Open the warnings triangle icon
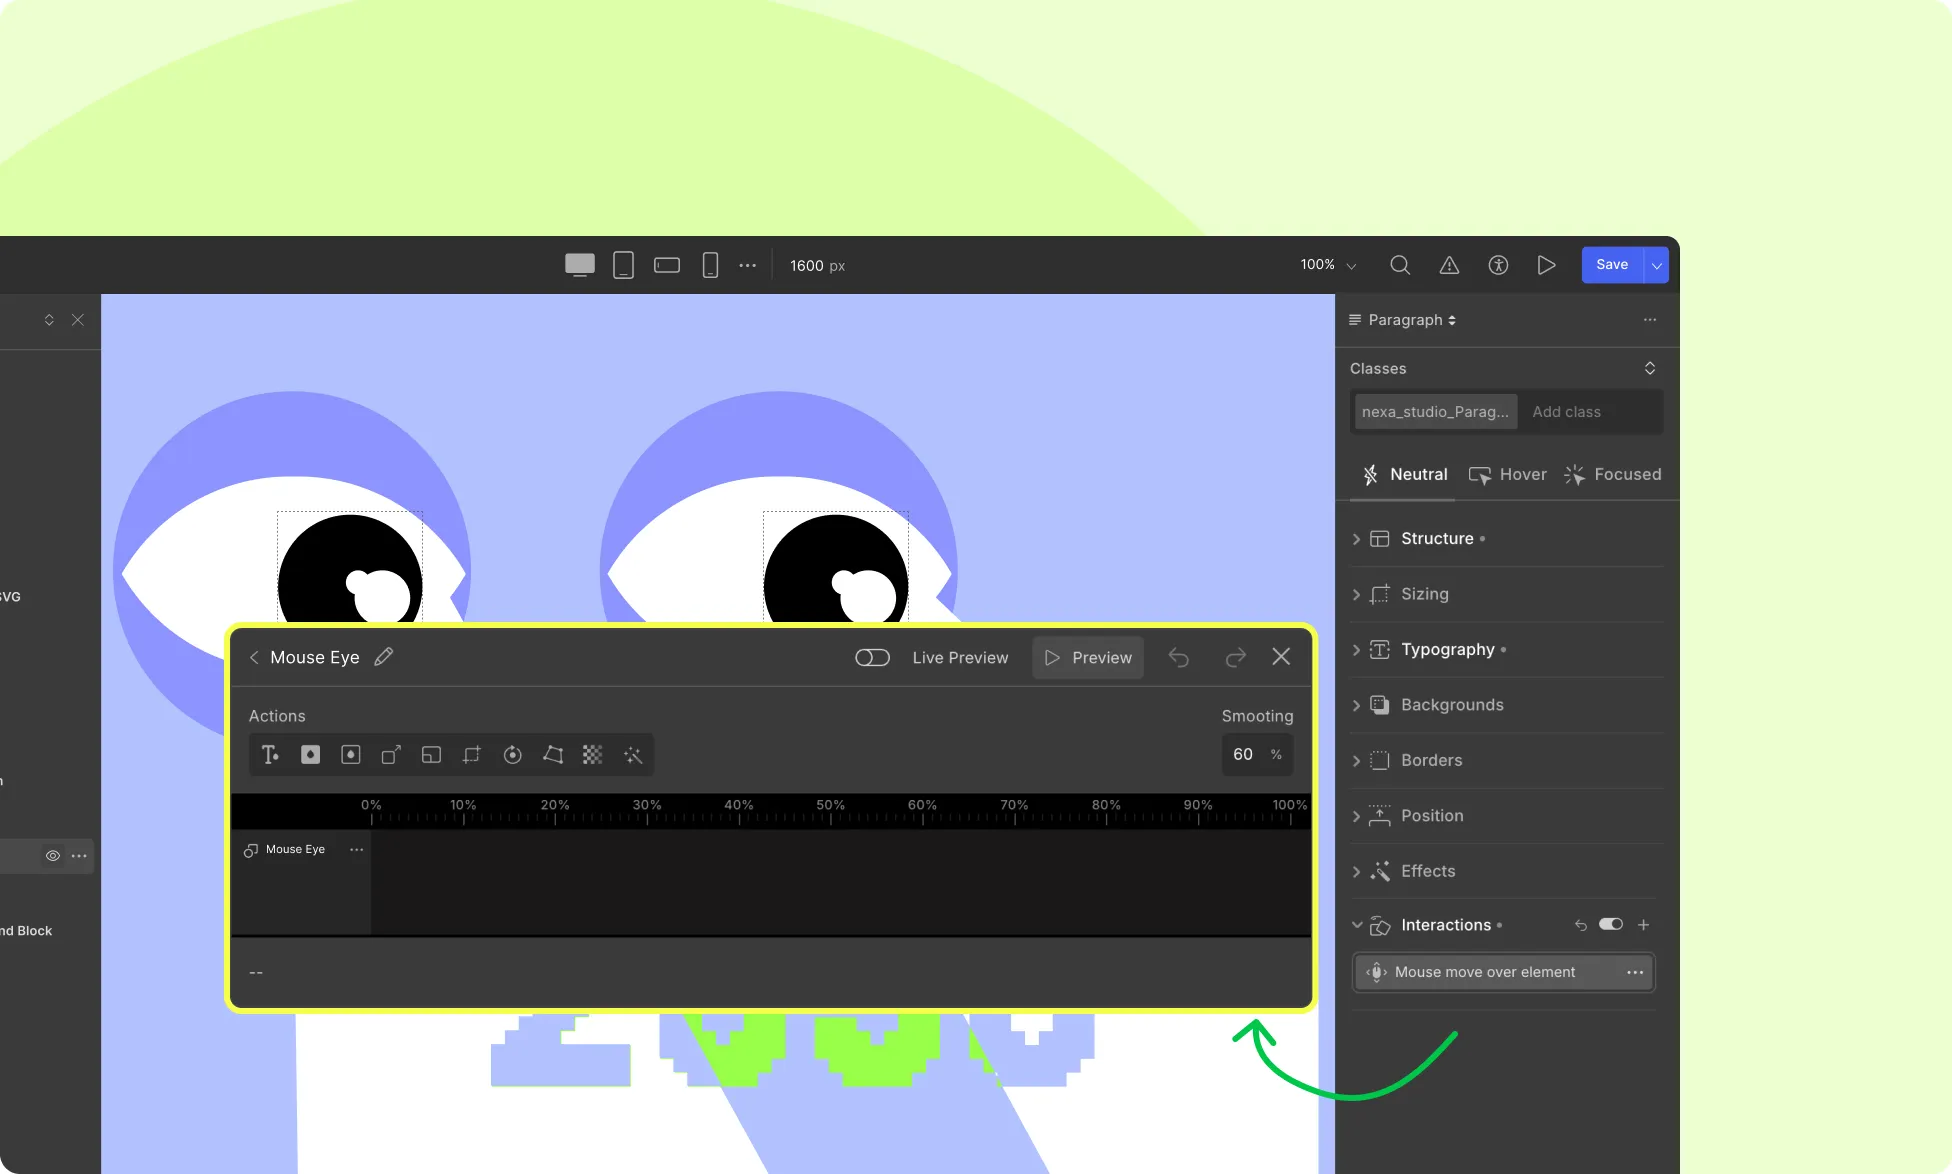Screen dimensions: 1952x1174 pyautogui.click(x=1449, y=265)
